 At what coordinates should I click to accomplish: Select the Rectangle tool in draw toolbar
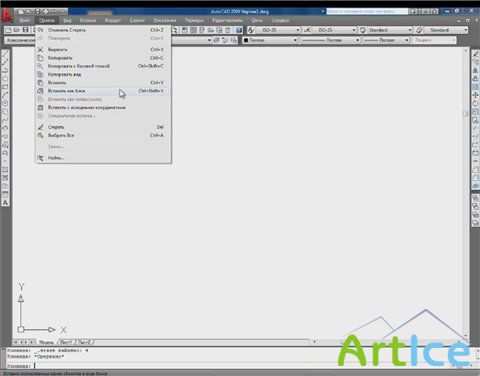(x=5, y=87)
